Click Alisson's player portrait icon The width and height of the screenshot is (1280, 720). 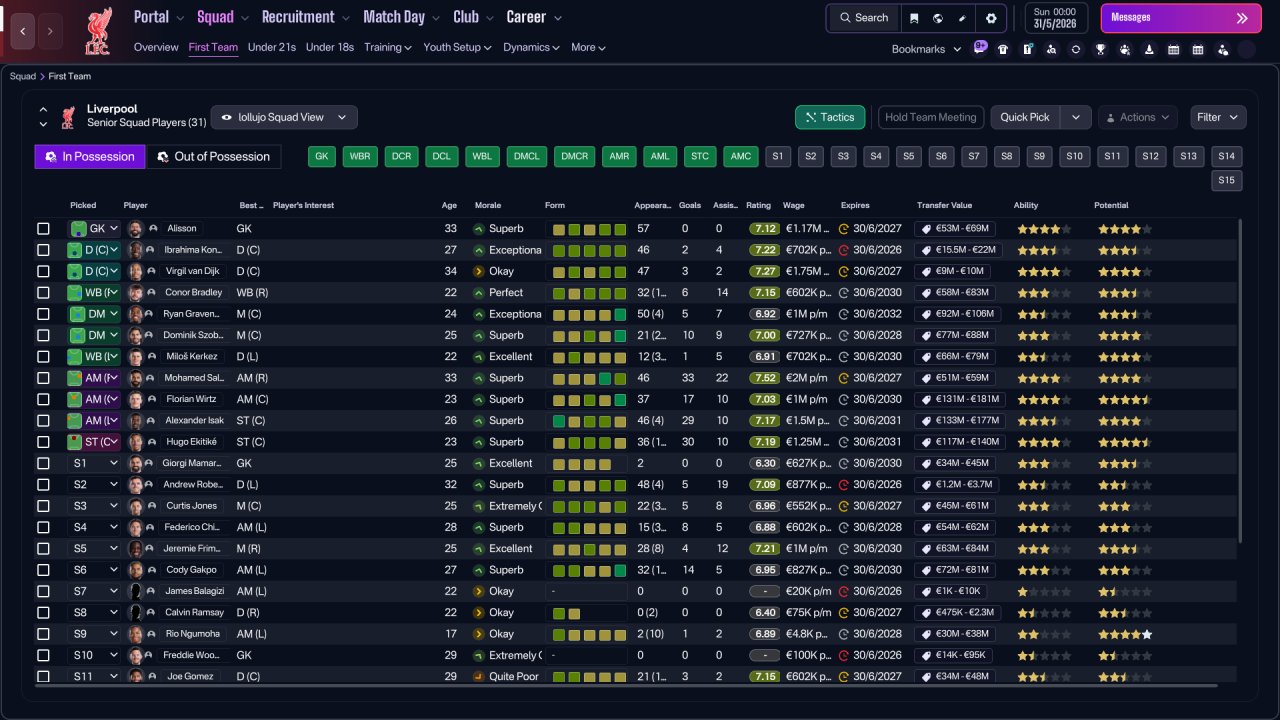(136, 229)
